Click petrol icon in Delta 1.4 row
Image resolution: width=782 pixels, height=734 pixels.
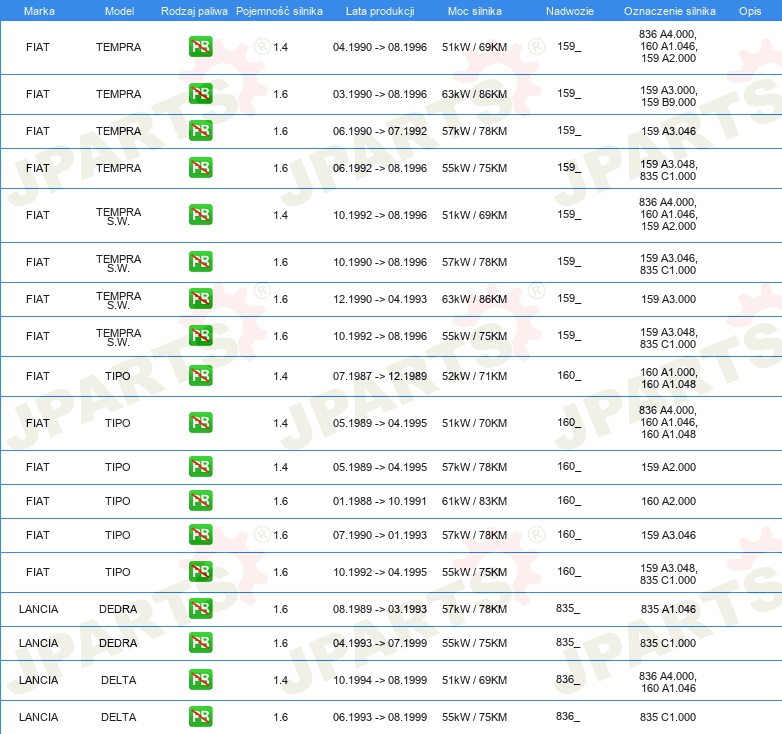pos(200,680)
